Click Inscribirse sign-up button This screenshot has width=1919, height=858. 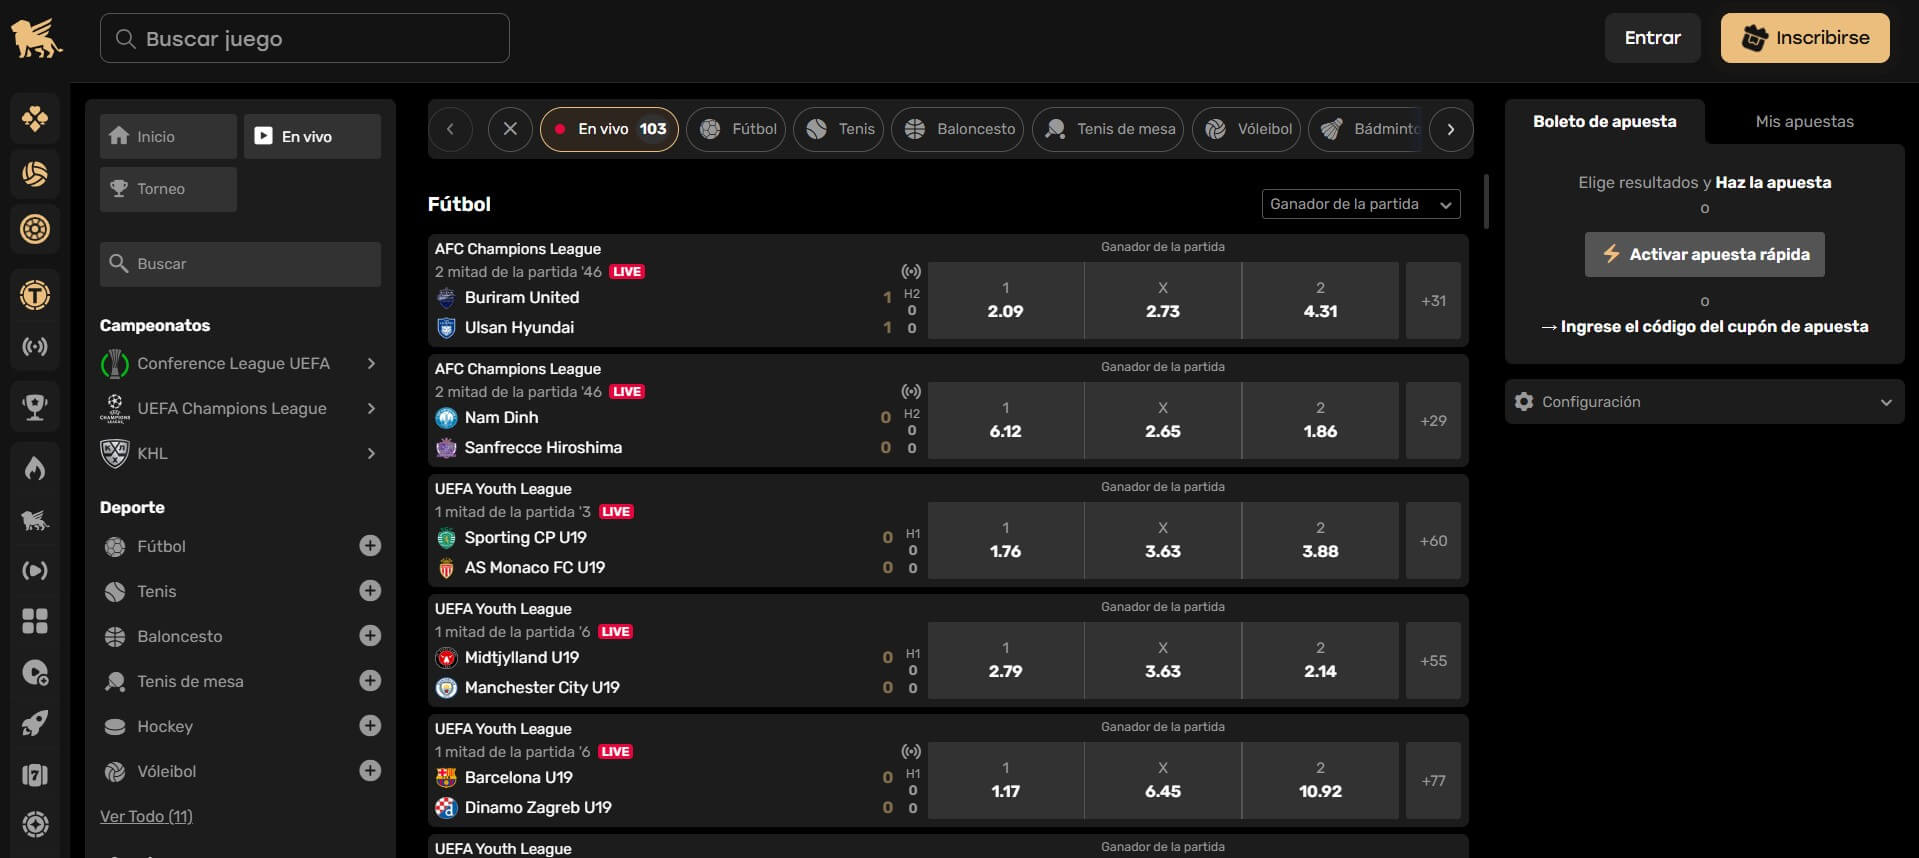tap(1805, 38)
